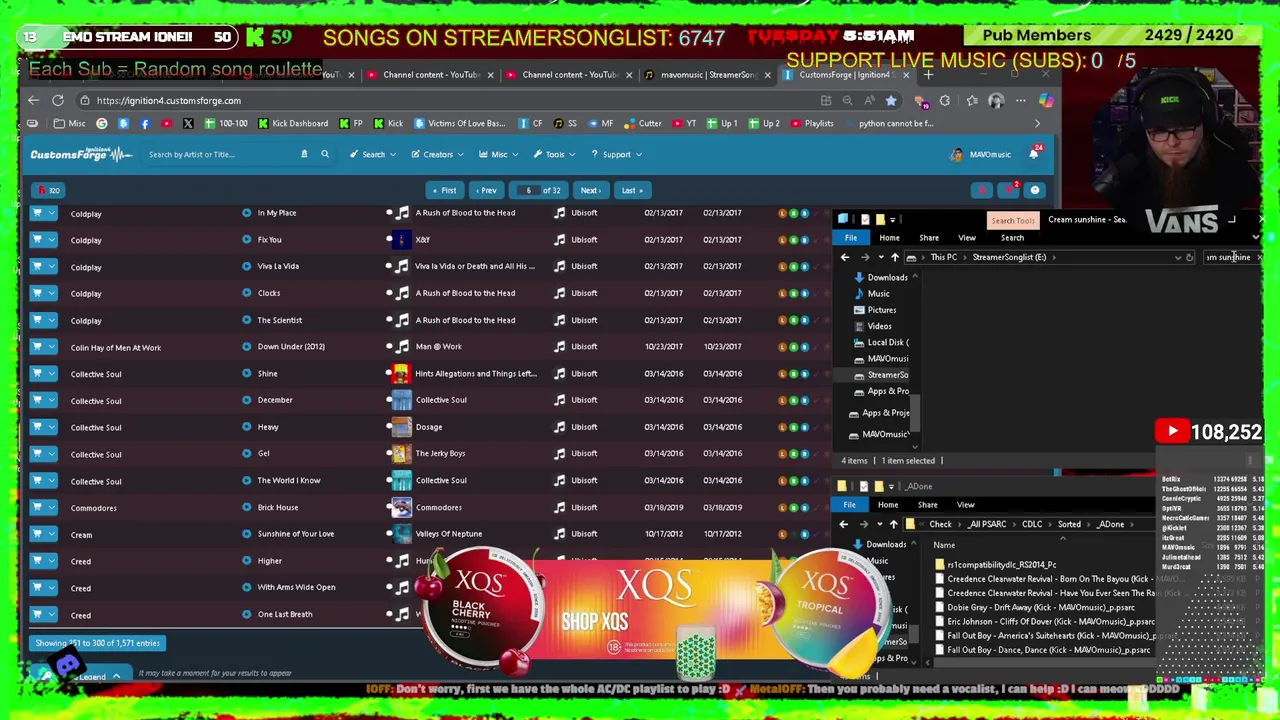Screen dimensions: 1280x720
Task: Expand the Support menu dropdown
Action: tap(617, 154)
